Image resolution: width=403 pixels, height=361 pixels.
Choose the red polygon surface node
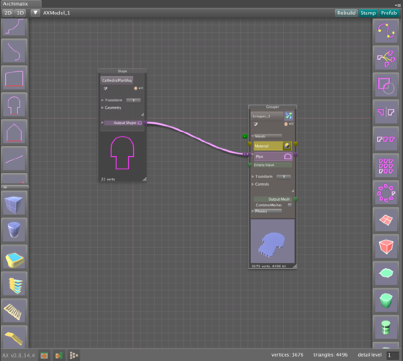pos(386,220)
